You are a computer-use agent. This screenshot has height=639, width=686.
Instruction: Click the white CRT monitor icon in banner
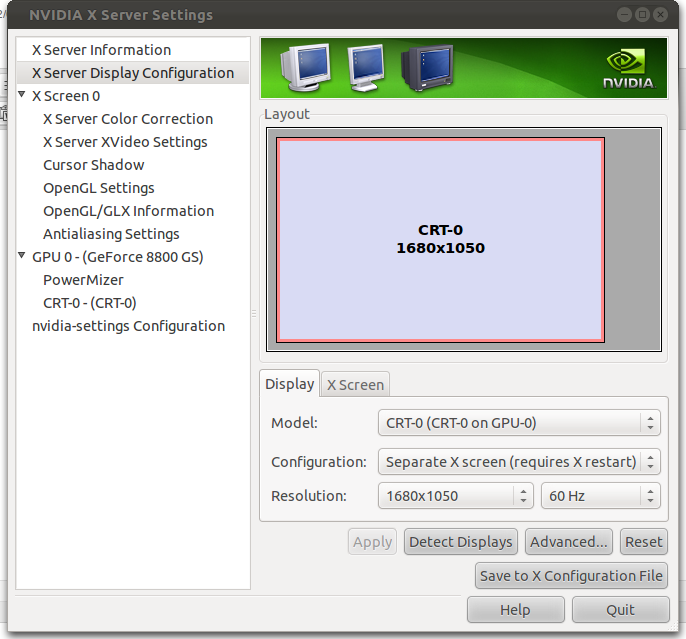(305, 67)
